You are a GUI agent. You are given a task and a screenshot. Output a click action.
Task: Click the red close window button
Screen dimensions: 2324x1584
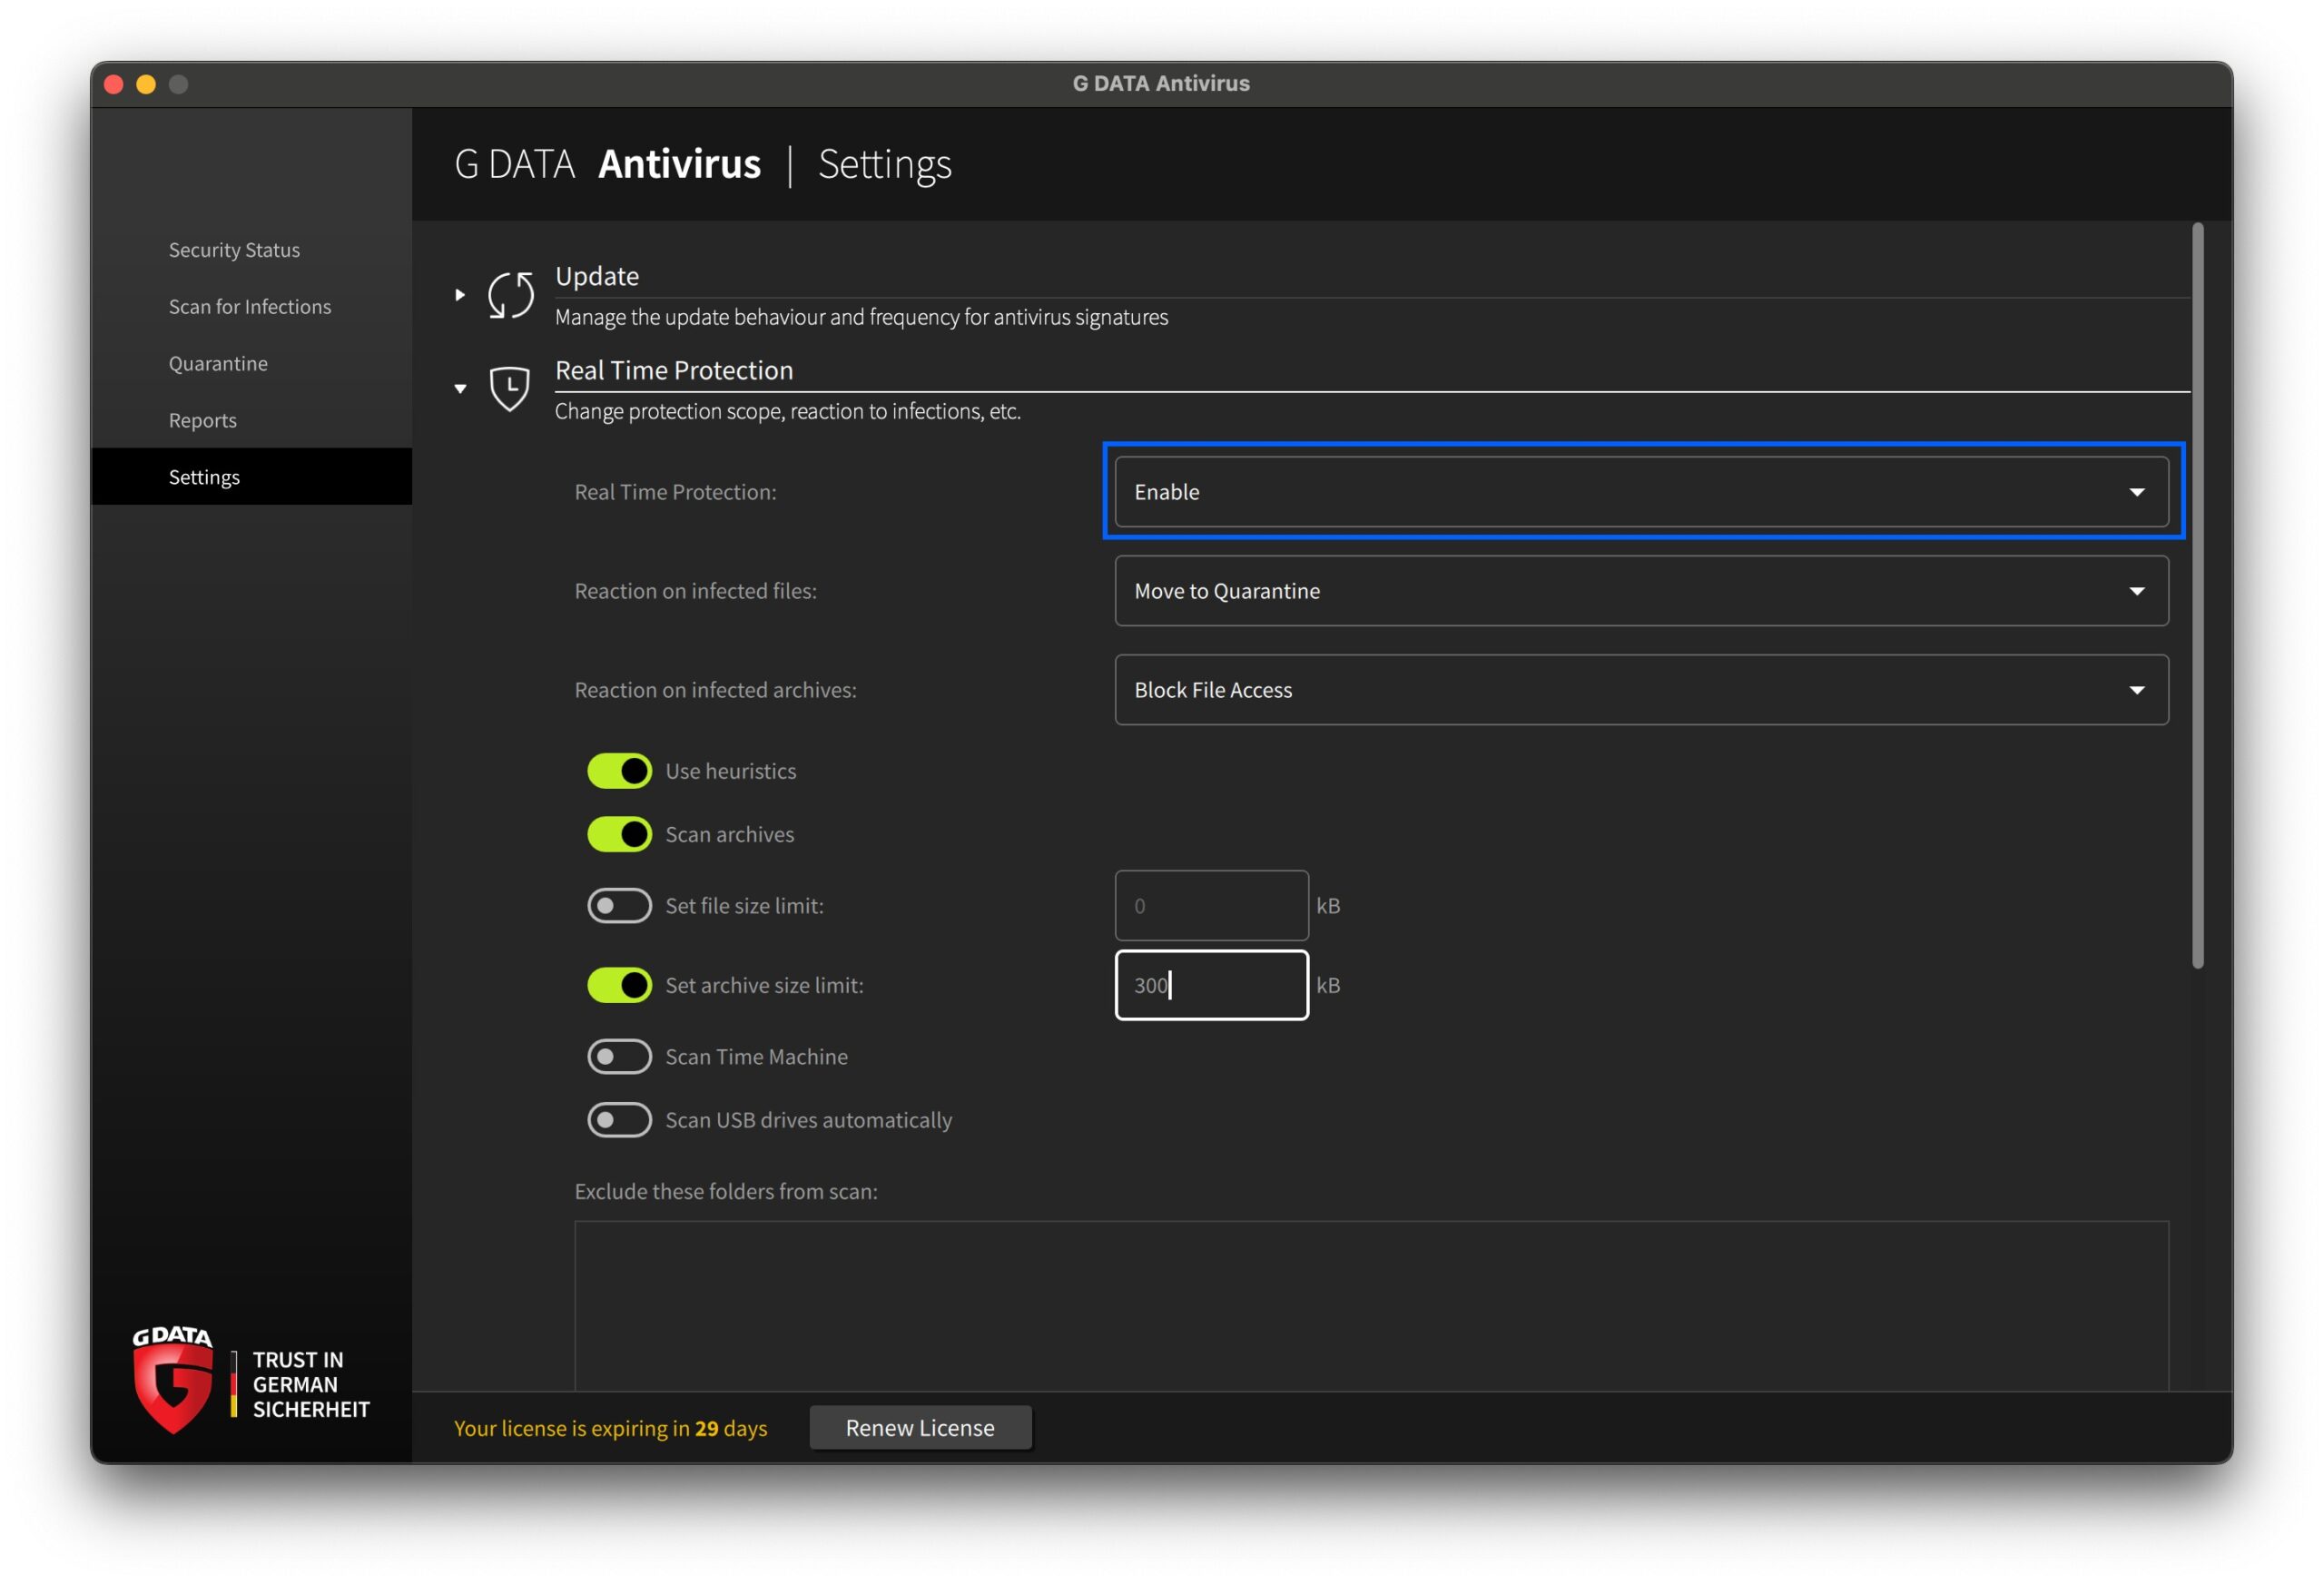[x=114, y=84]
